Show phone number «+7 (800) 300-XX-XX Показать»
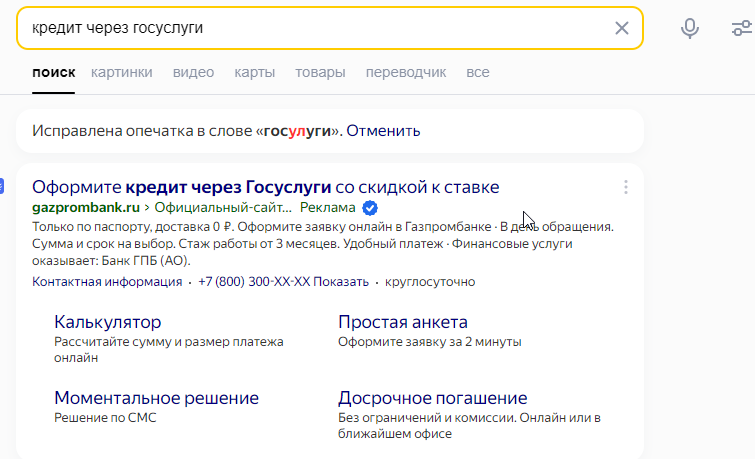 [283, 282]
